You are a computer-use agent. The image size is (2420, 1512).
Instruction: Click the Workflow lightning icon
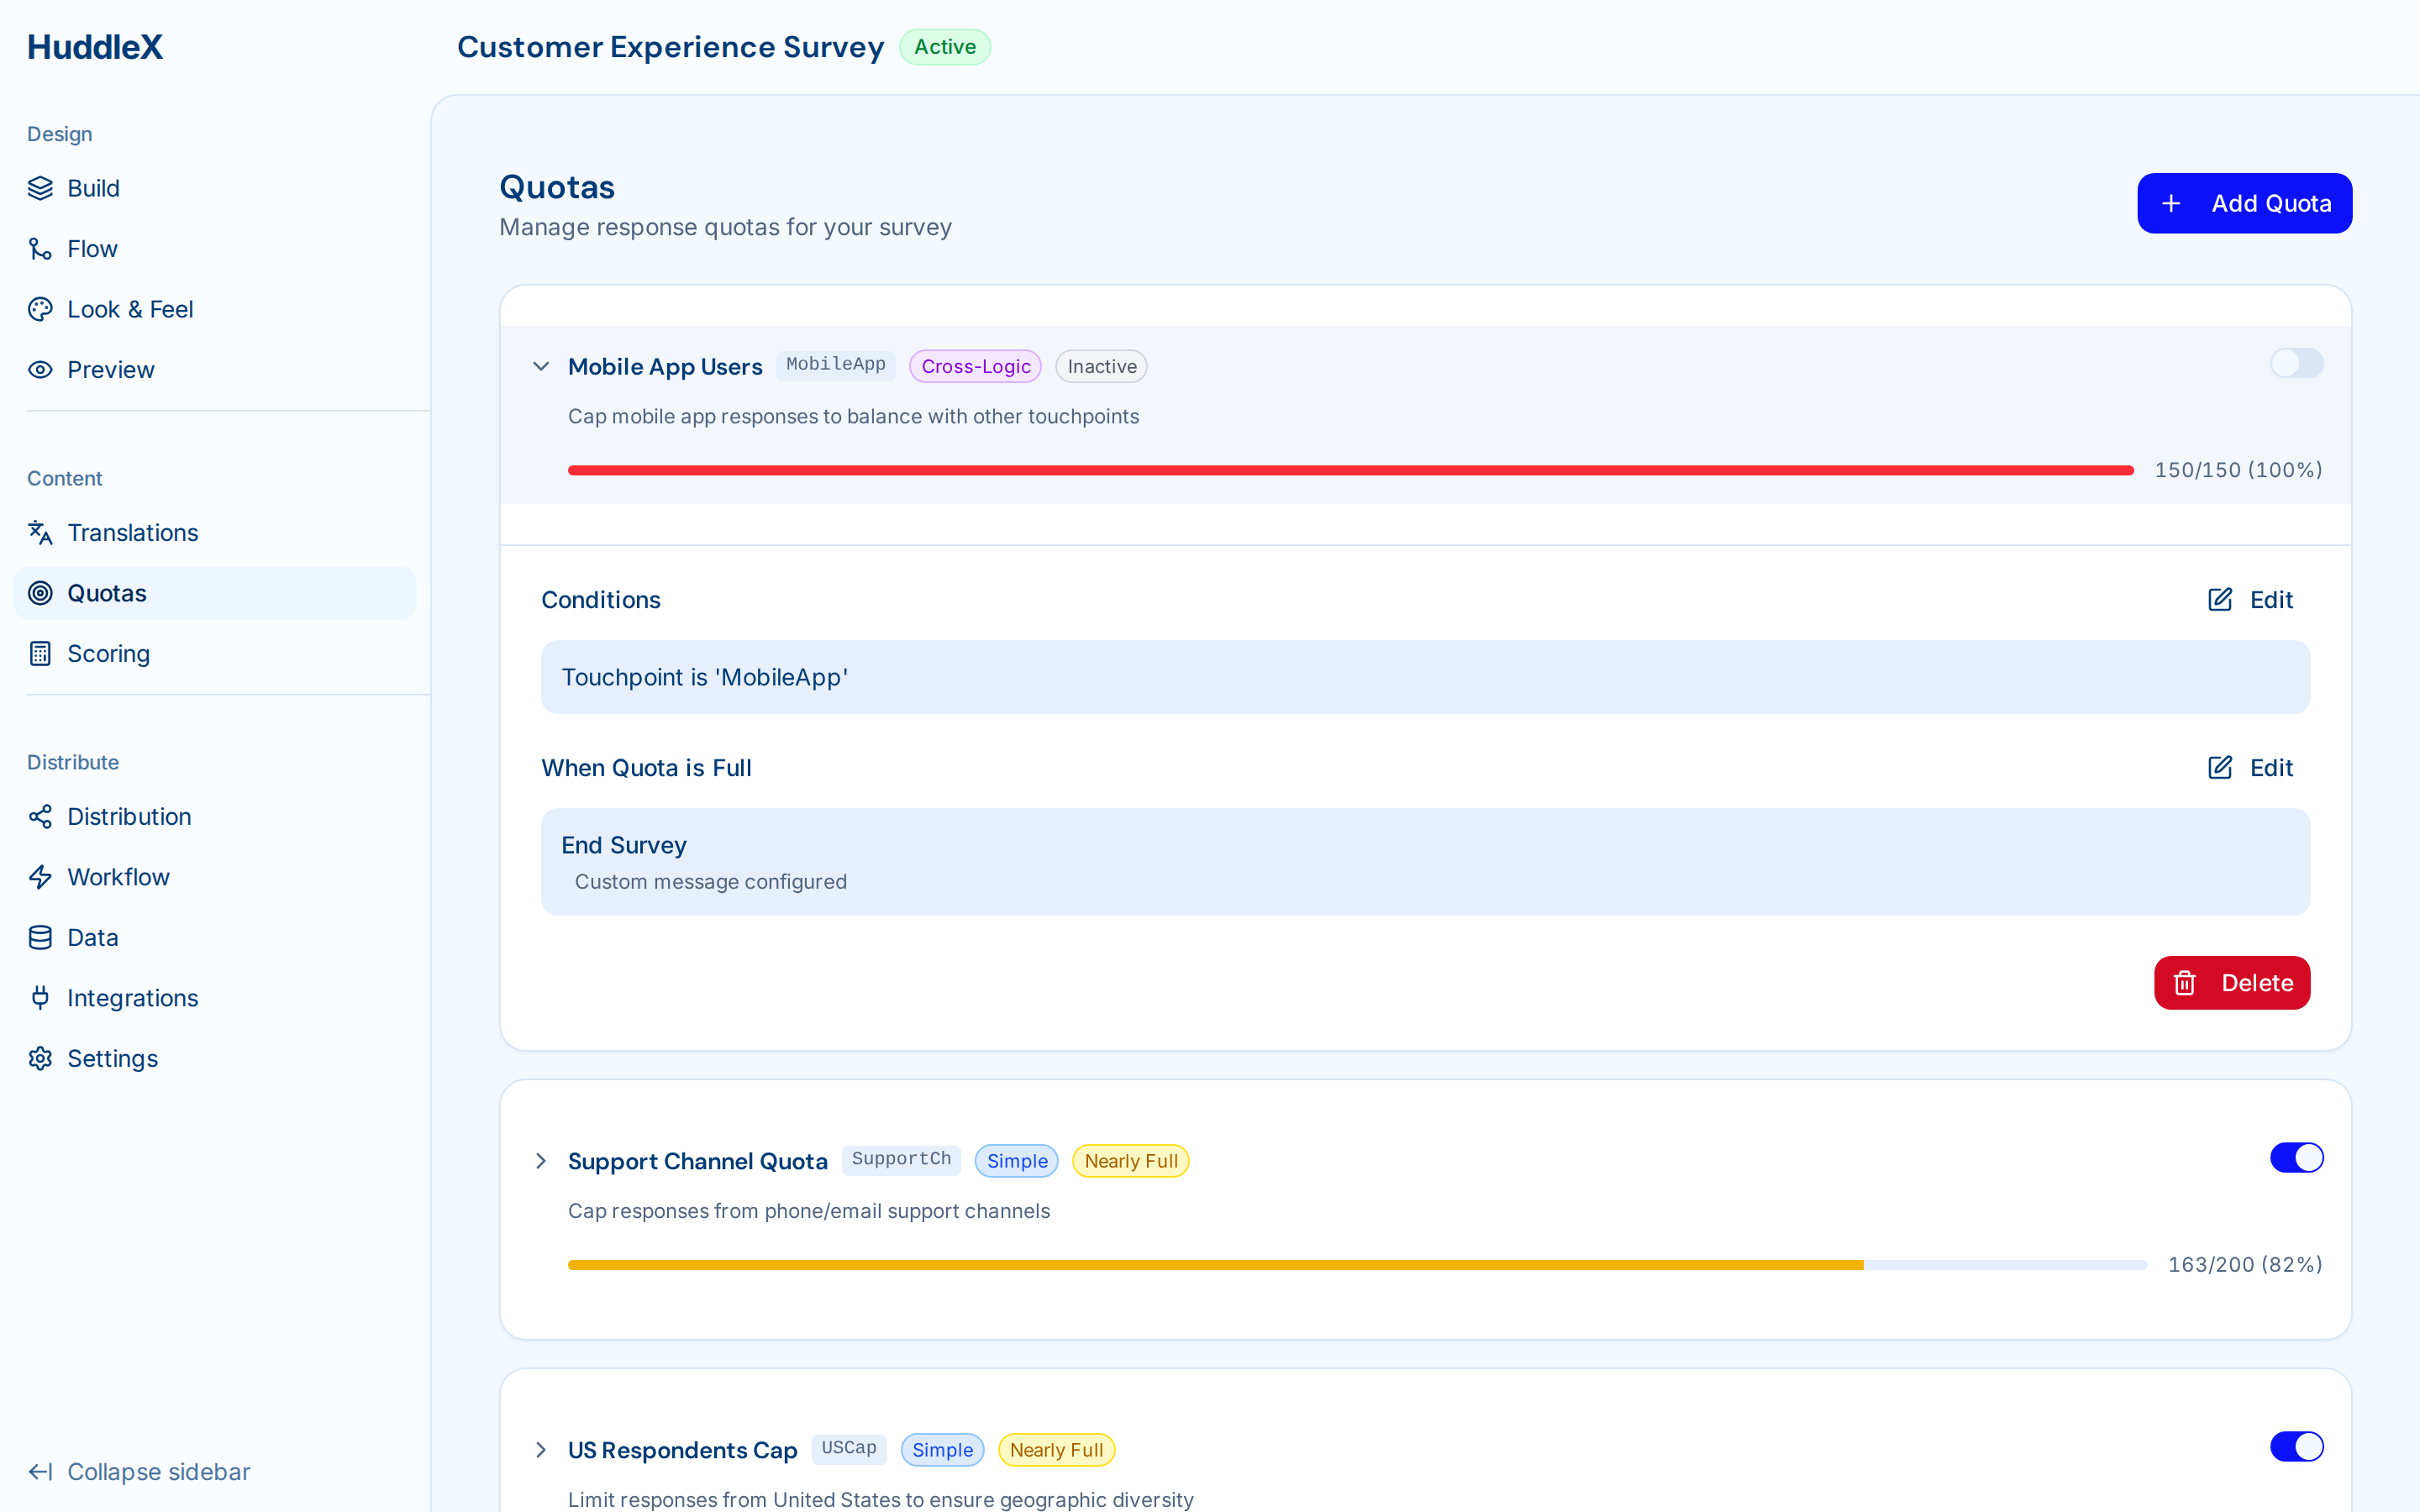(40, 877)
